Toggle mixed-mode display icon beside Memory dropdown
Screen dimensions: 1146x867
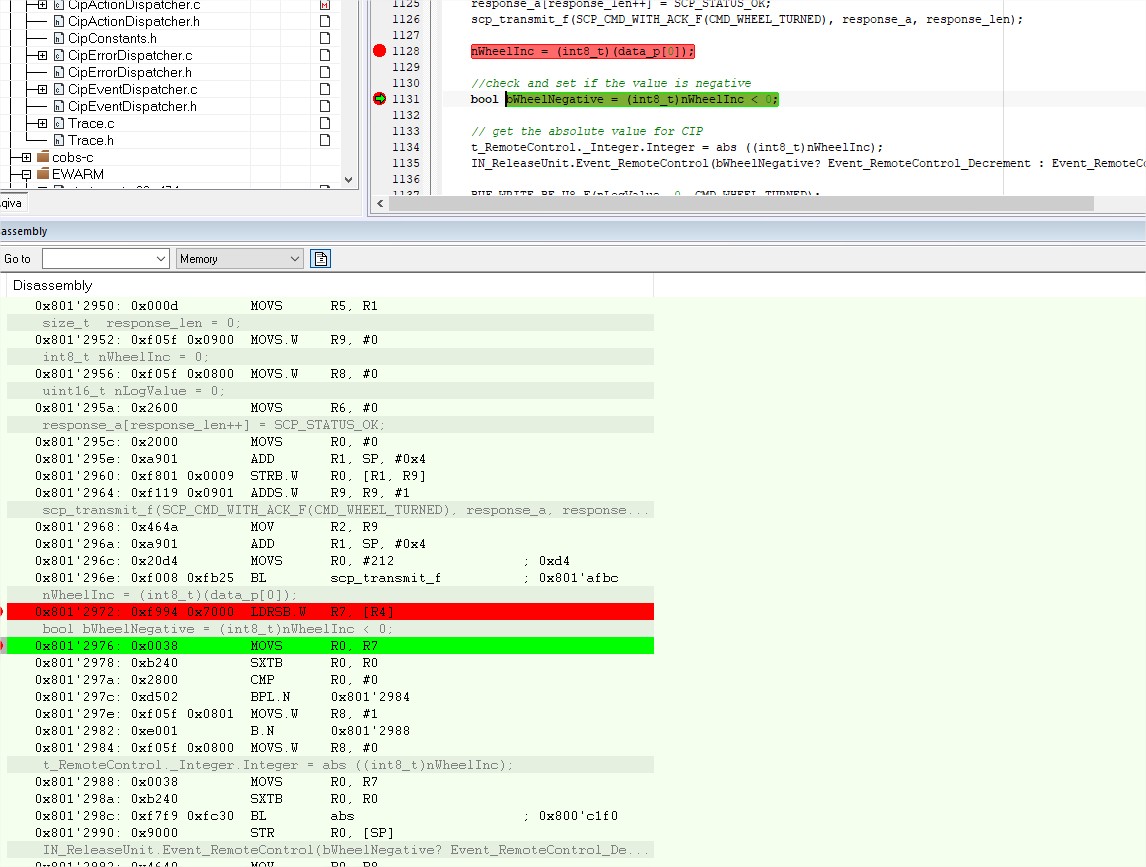(320, 259)
